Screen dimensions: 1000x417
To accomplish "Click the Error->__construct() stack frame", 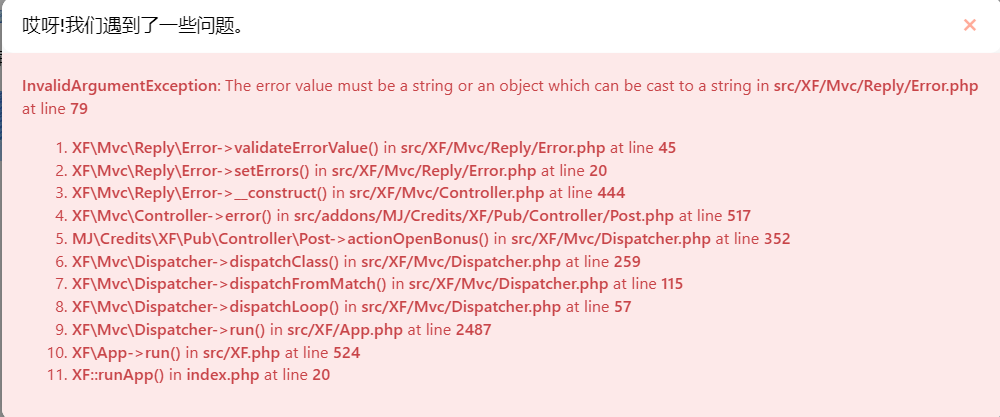I will click(x=199, y=193).
